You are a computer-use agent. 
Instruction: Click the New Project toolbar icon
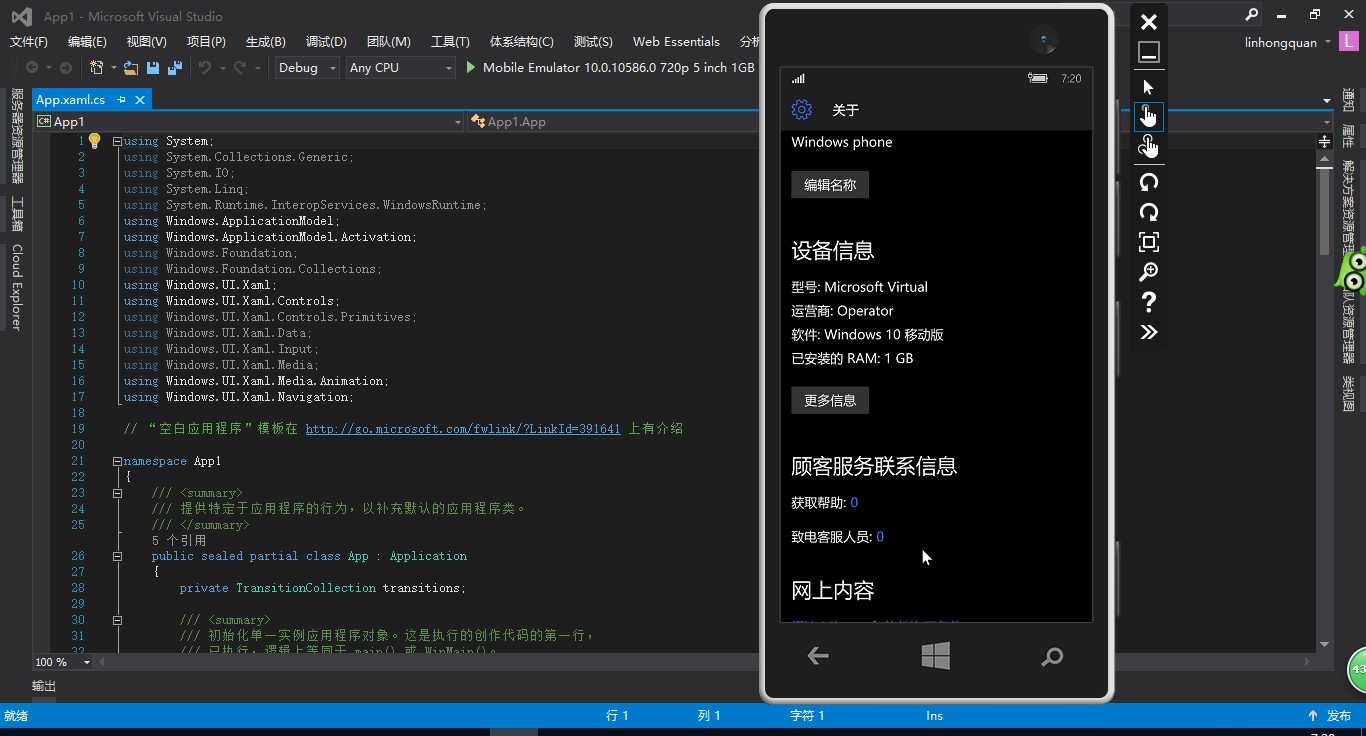click(97, 67)
